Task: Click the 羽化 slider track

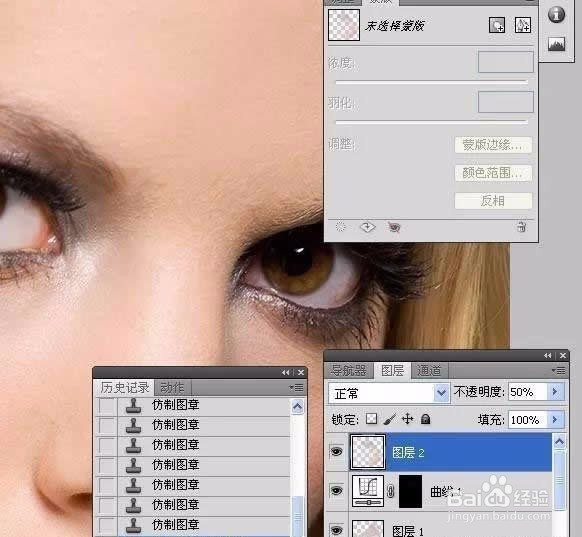Action: 431,122
